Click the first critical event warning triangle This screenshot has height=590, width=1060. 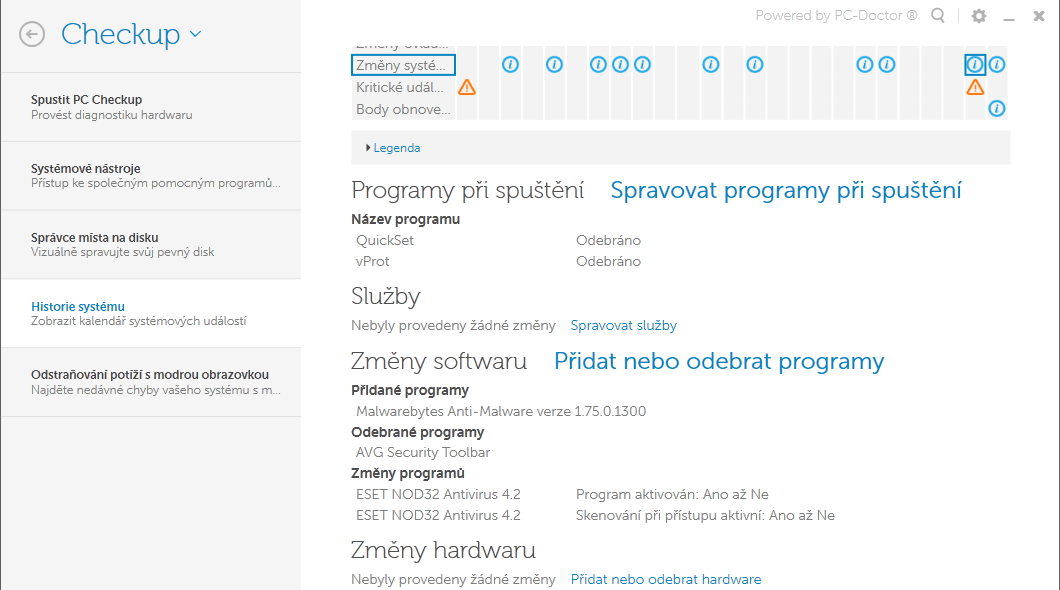[467, 87]
